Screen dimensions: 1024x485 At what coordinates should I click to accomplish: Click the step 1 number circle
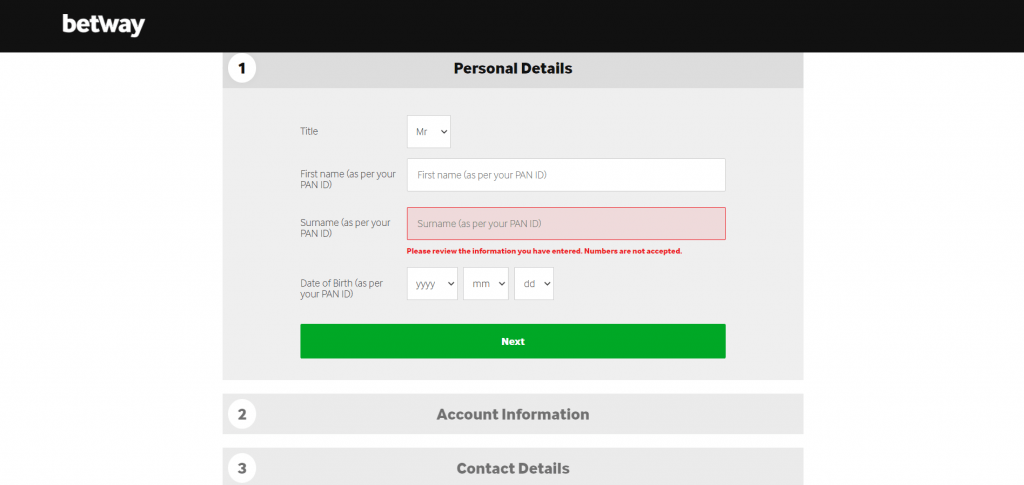[242, 68]
